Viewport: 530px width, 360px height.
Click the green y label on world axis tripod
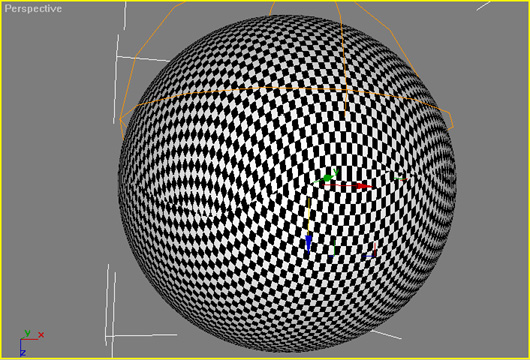pyautogui.click(x=28, y=333)
